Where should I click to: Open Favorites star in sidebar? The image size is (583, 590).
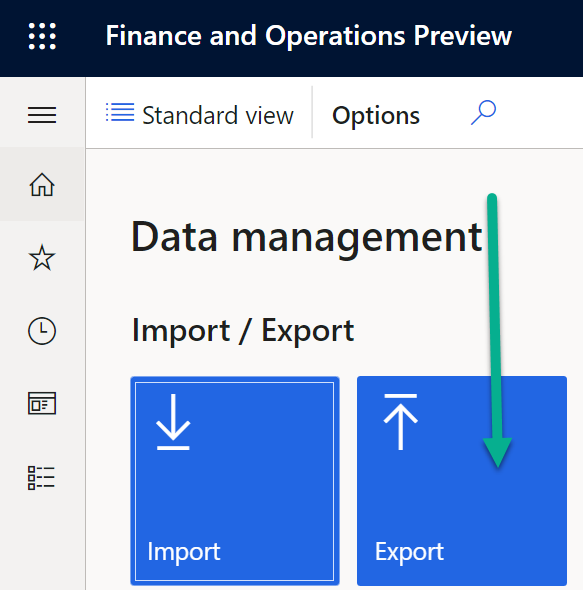click(42, 258)
